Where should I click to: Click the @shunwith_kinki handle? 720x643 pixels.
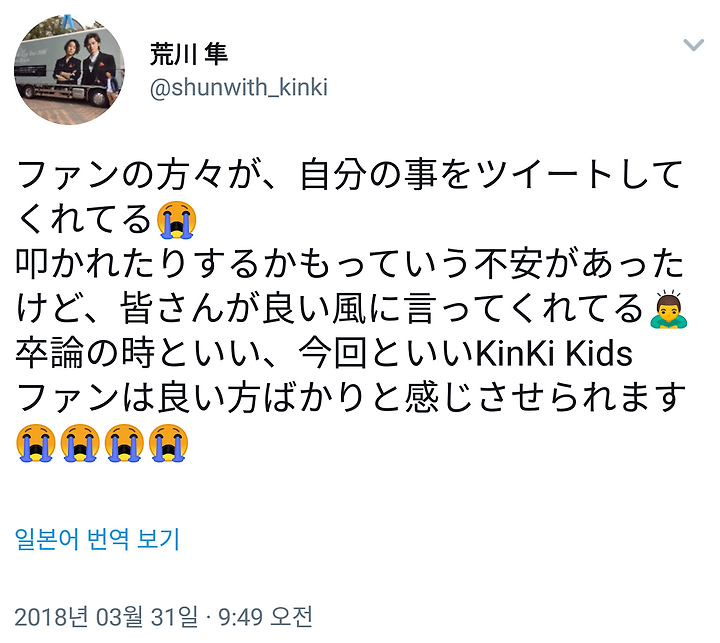238,87
